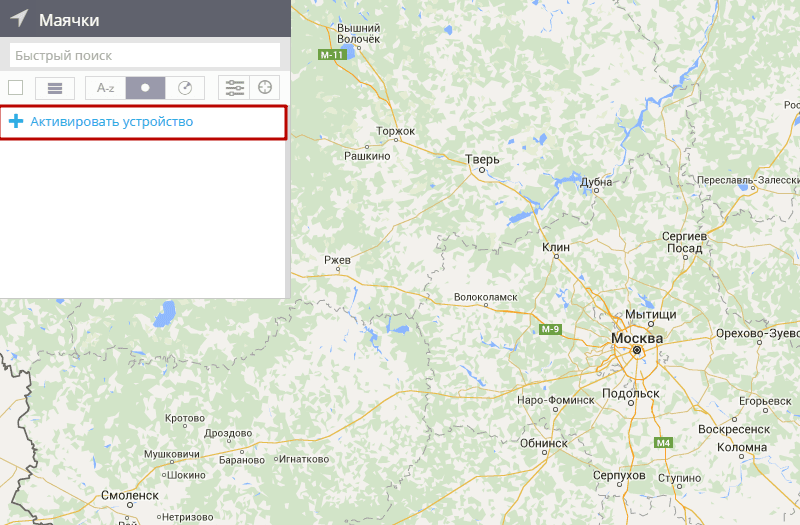Click the Москва city label
Viewport: 800px width, 525px height.
(637, 338)
